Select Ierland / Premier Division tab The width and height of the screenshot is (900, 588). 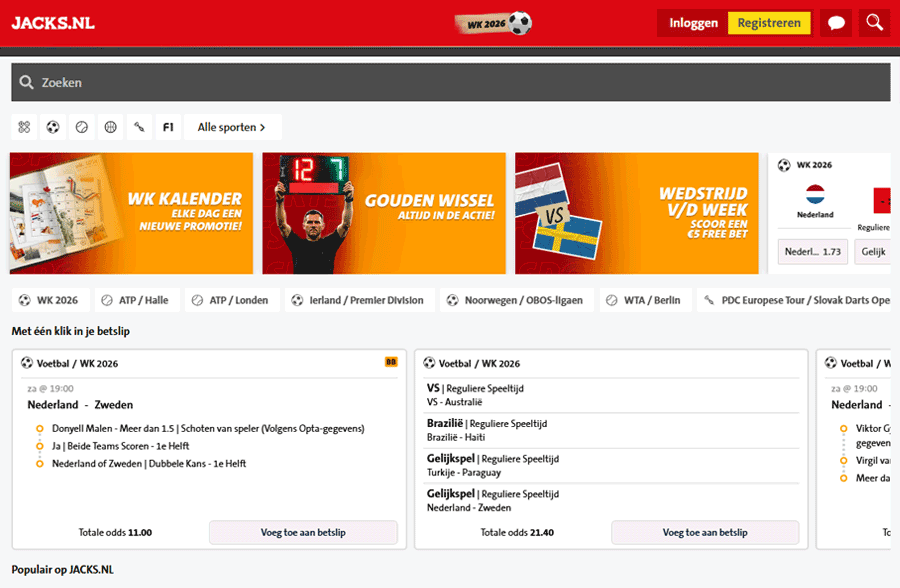click(359, 300)
